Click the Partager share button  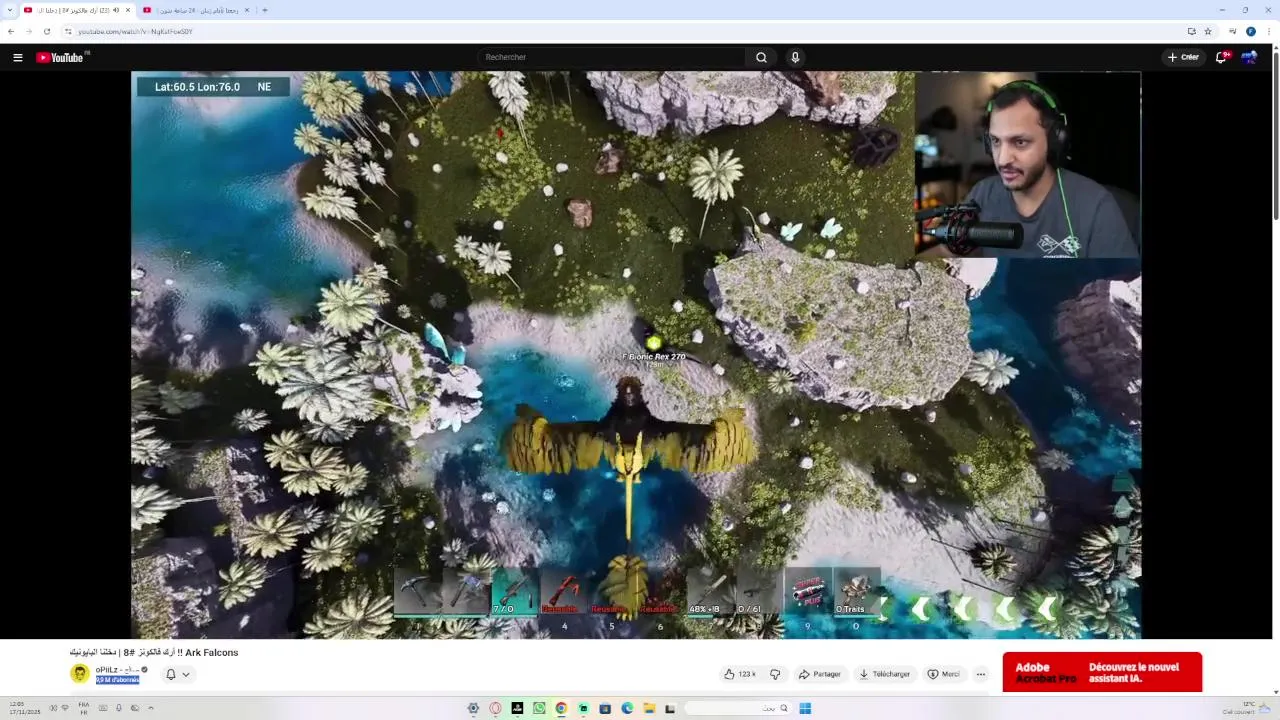820,674
